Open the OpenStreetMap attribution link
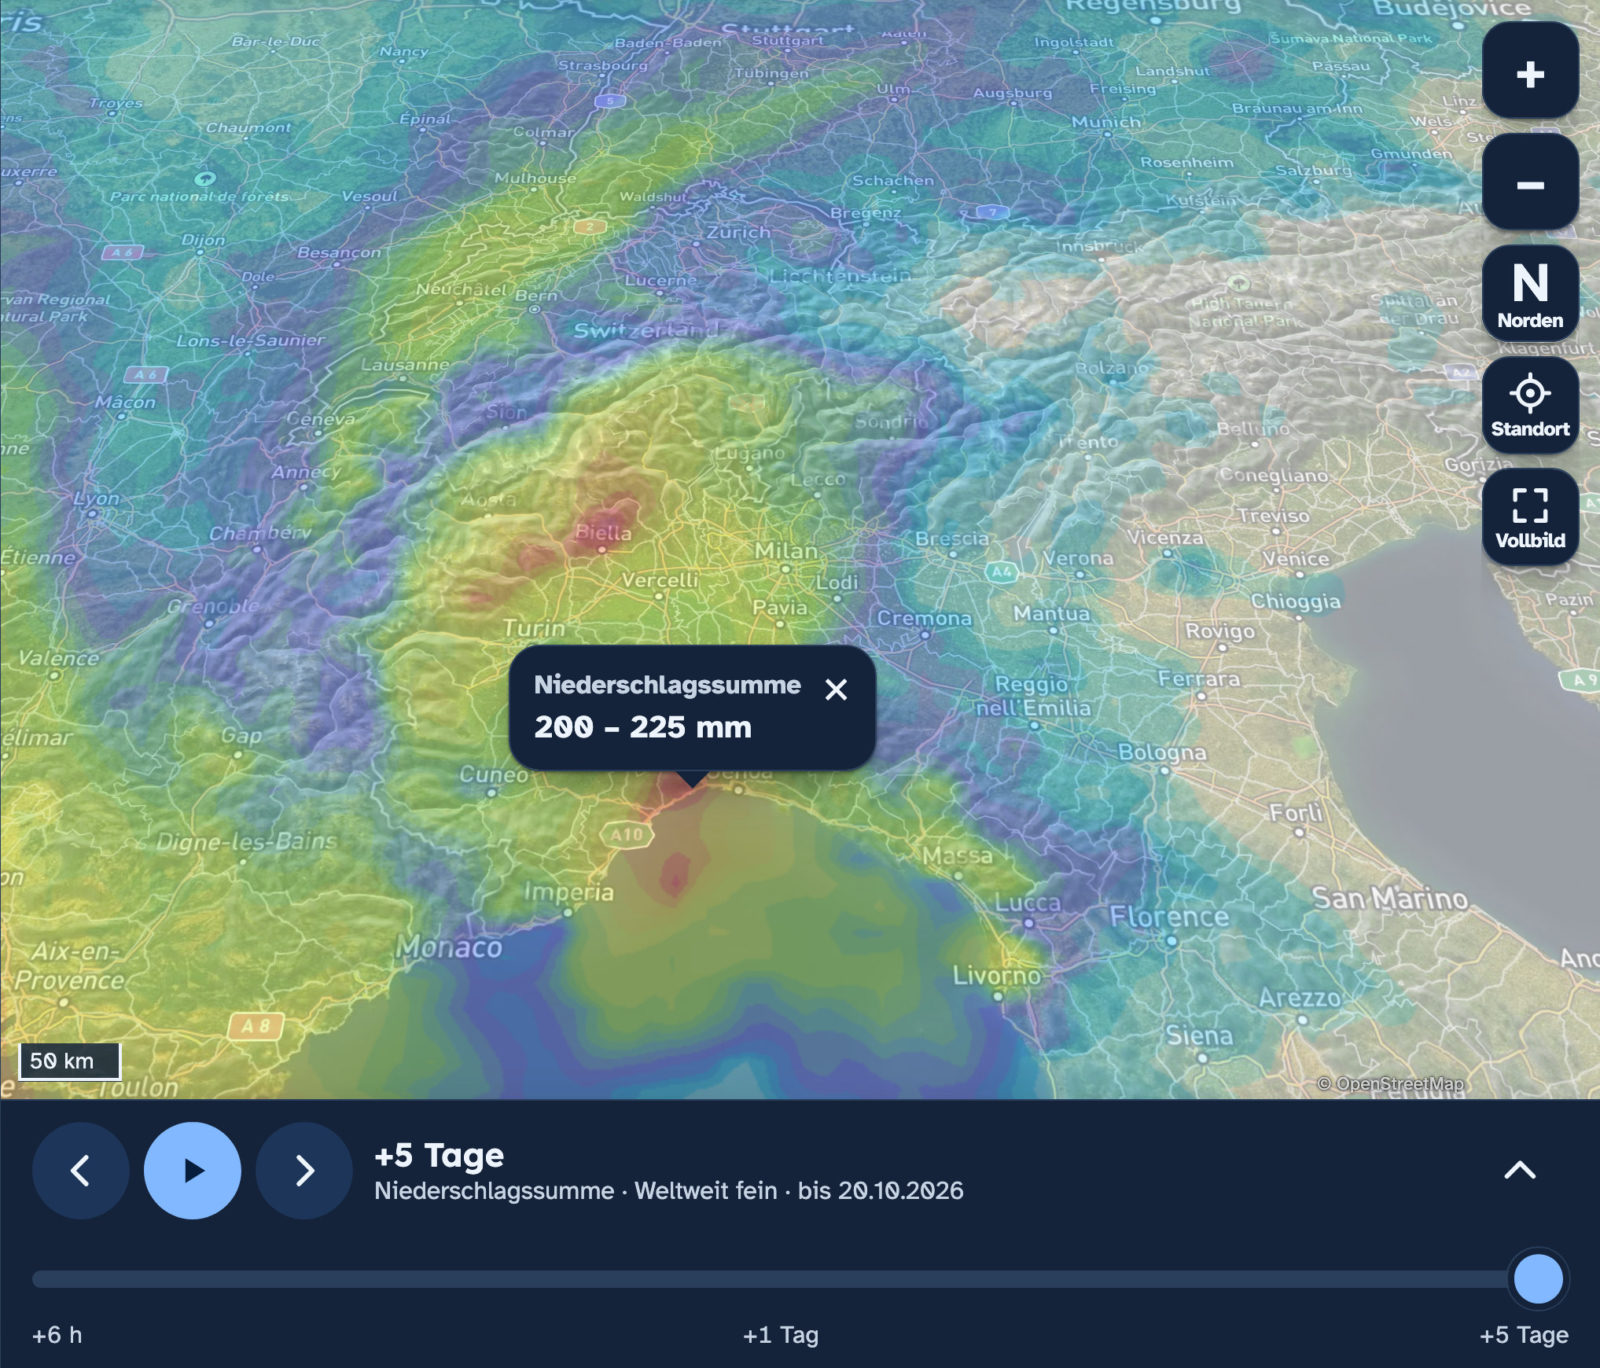Image resolution: width=1600 pixels, height=1368 pixels. click(1390, 1084)
